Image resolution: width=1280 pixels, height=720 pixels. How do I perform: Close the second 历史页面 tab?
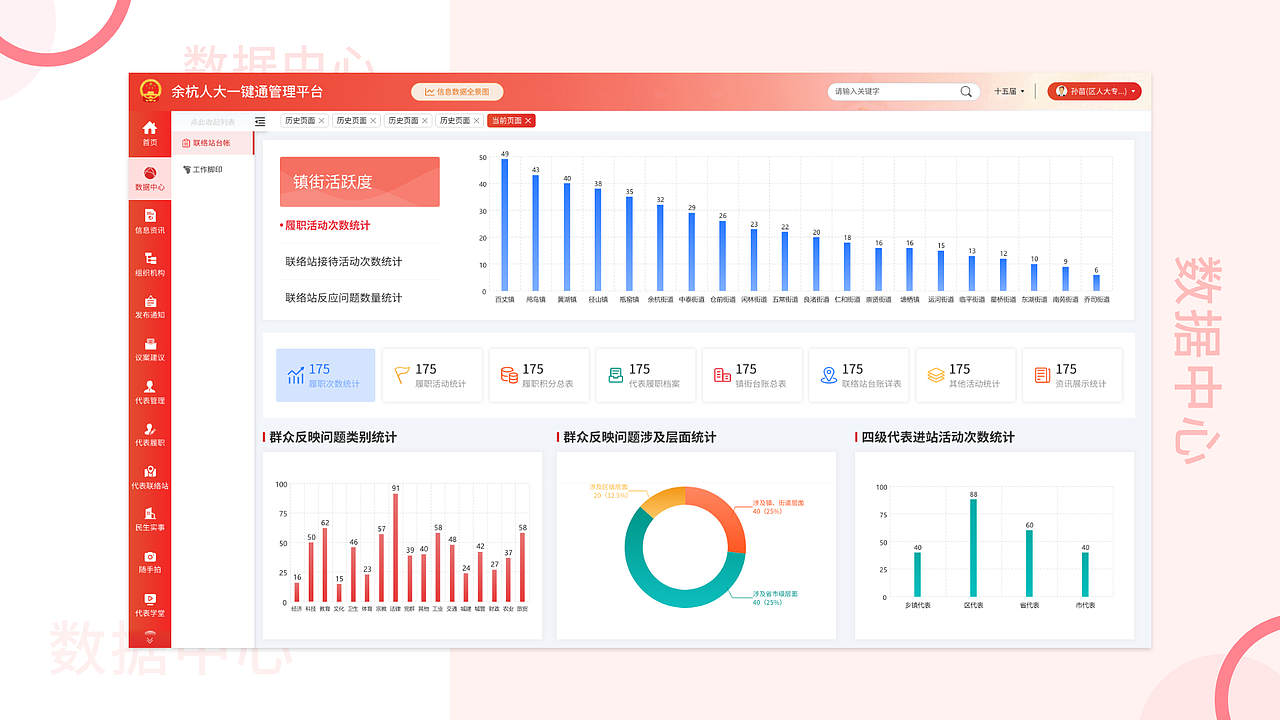(x=374, y=121)
